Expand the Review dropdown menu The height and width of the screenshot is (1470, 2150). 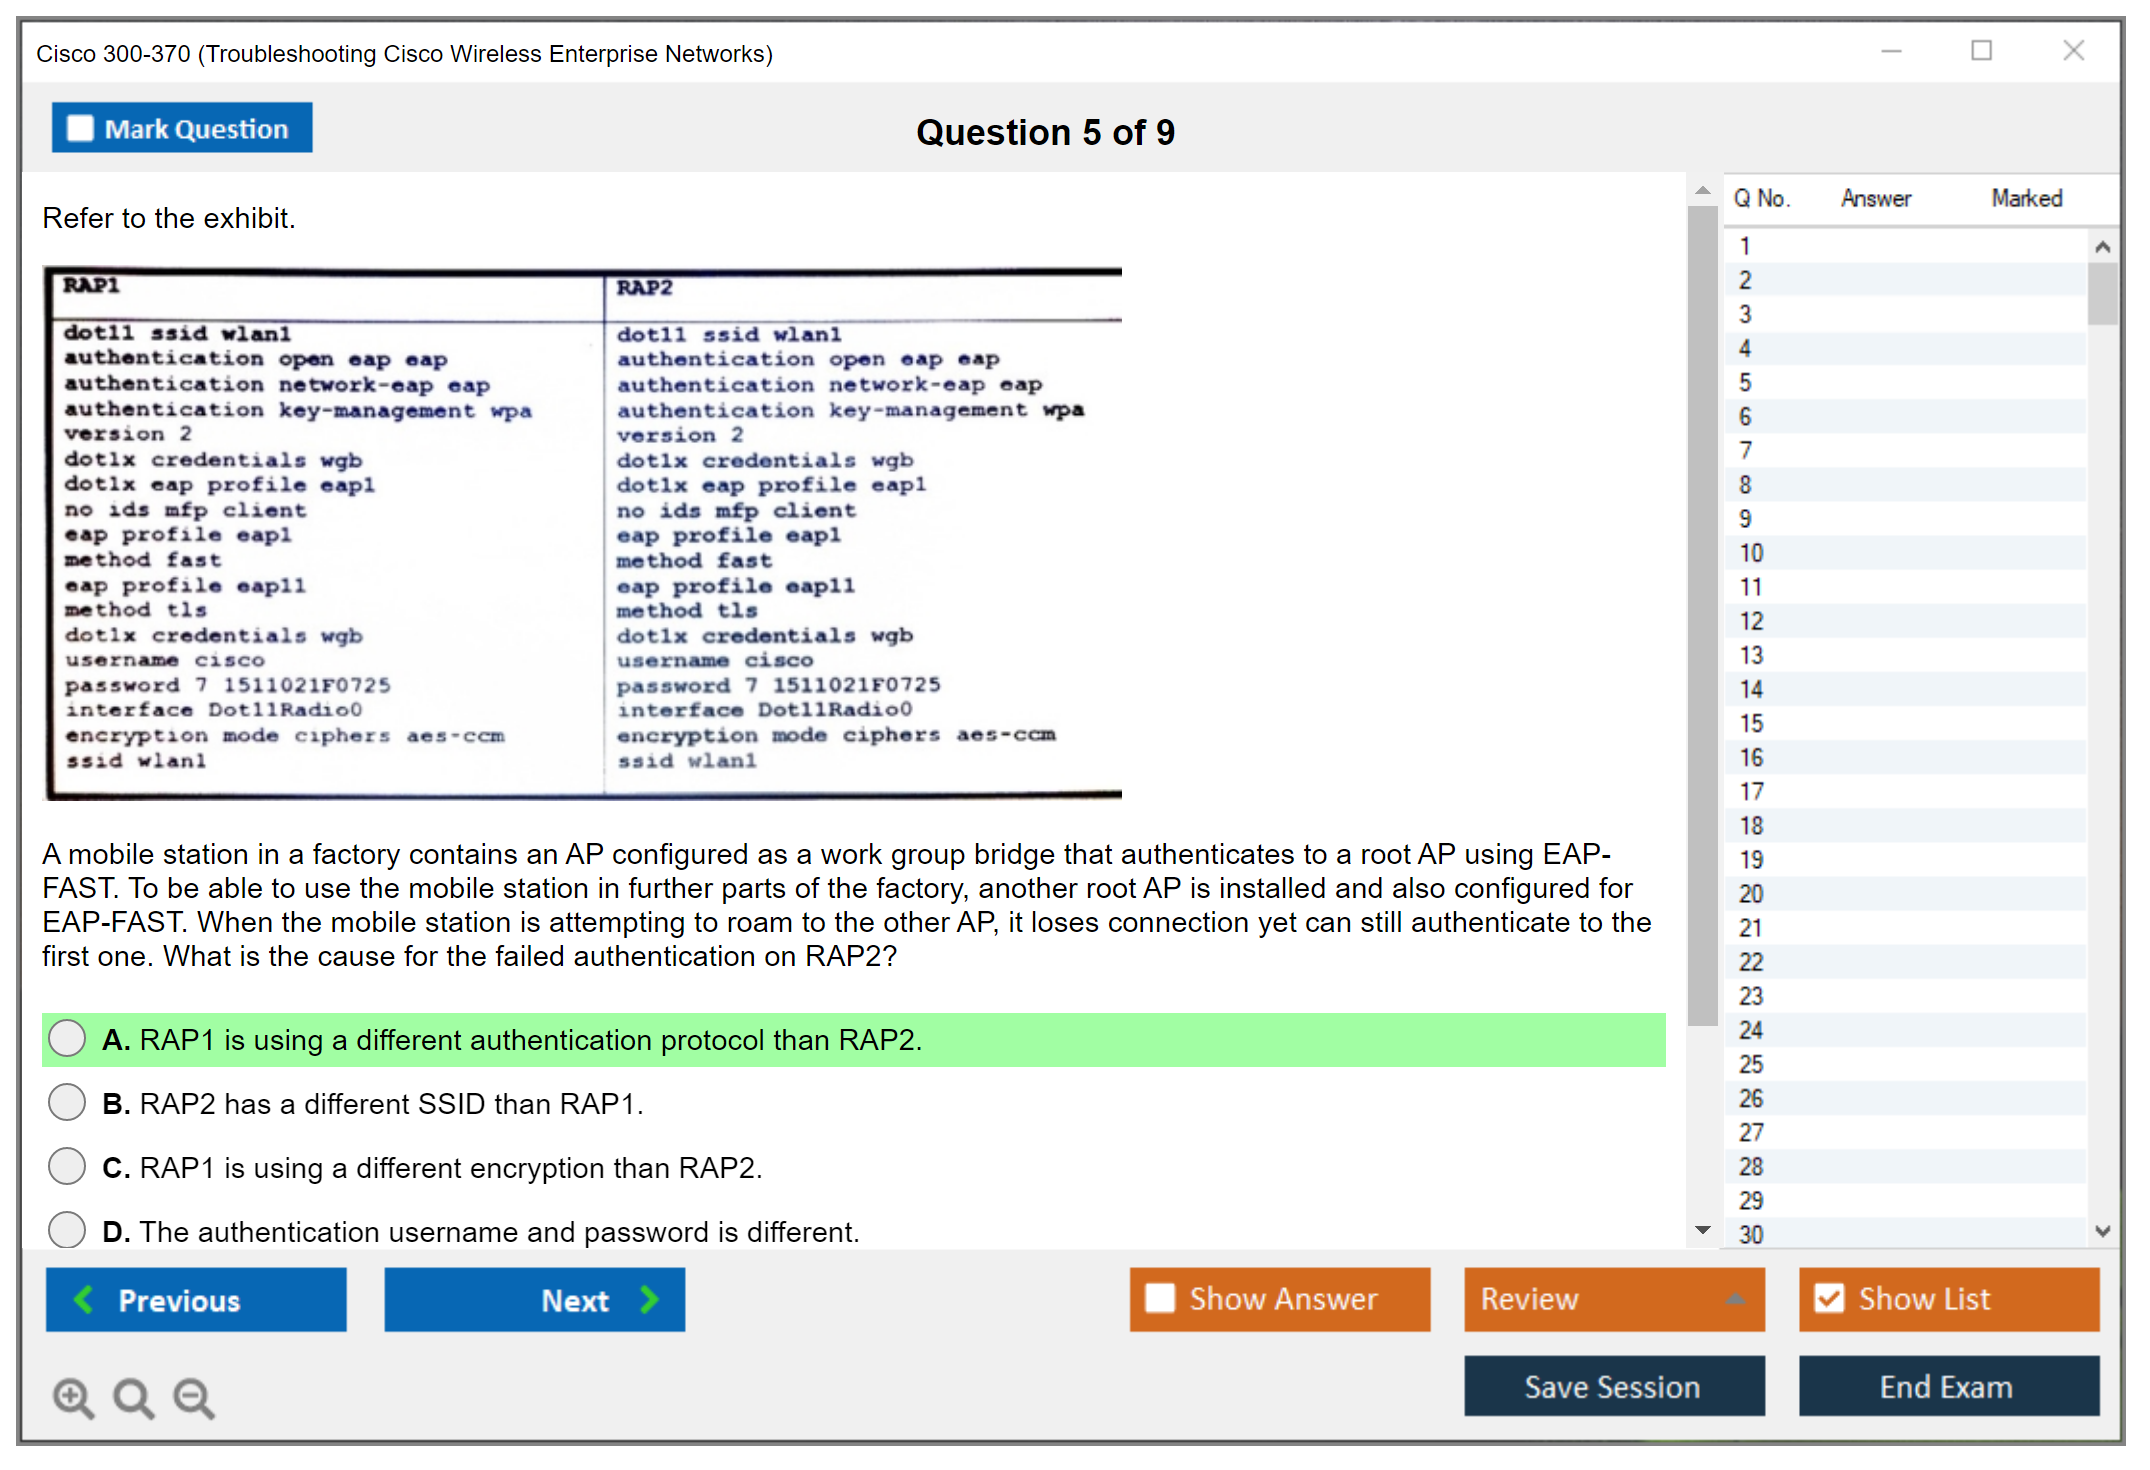coord(1735,1299)
